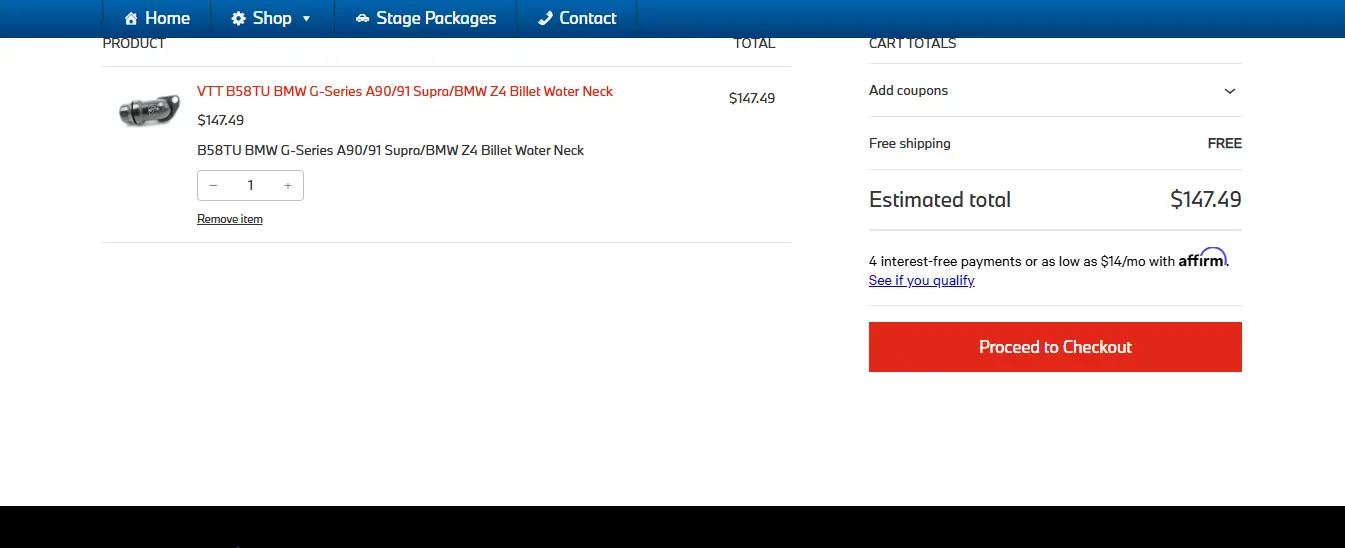Decrease quantity with the minus button
This screenshot has height=548, width=1345.
pyautogui.click(x=213, y=186)
